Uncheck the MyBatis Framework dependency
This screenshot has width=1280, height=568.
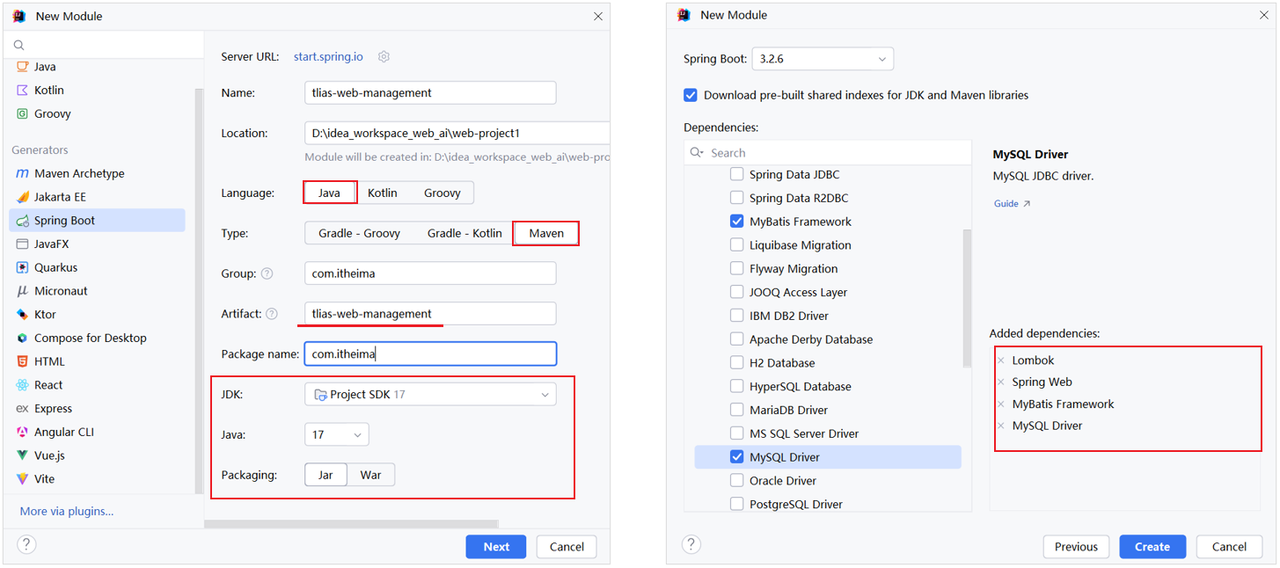[737, 222]
